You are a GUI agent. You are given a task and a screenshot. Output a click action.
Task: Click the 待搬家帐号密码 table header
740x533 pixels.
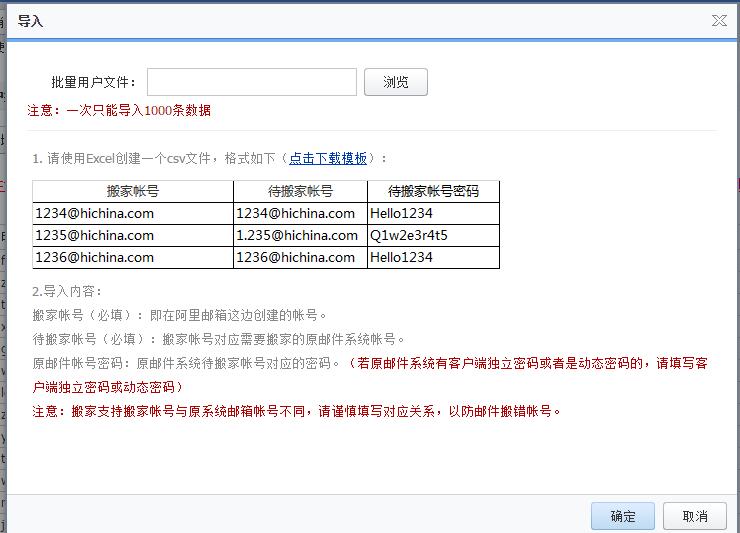tap(433, 191)
